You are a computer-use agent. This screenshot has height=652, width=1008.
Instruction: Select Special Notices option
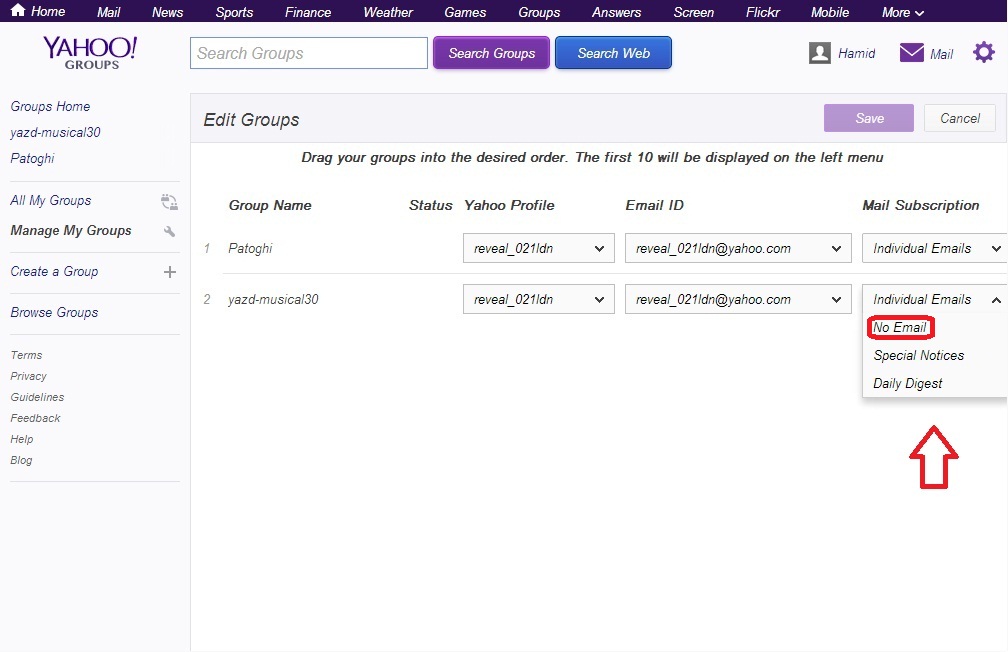click(919, 356)
